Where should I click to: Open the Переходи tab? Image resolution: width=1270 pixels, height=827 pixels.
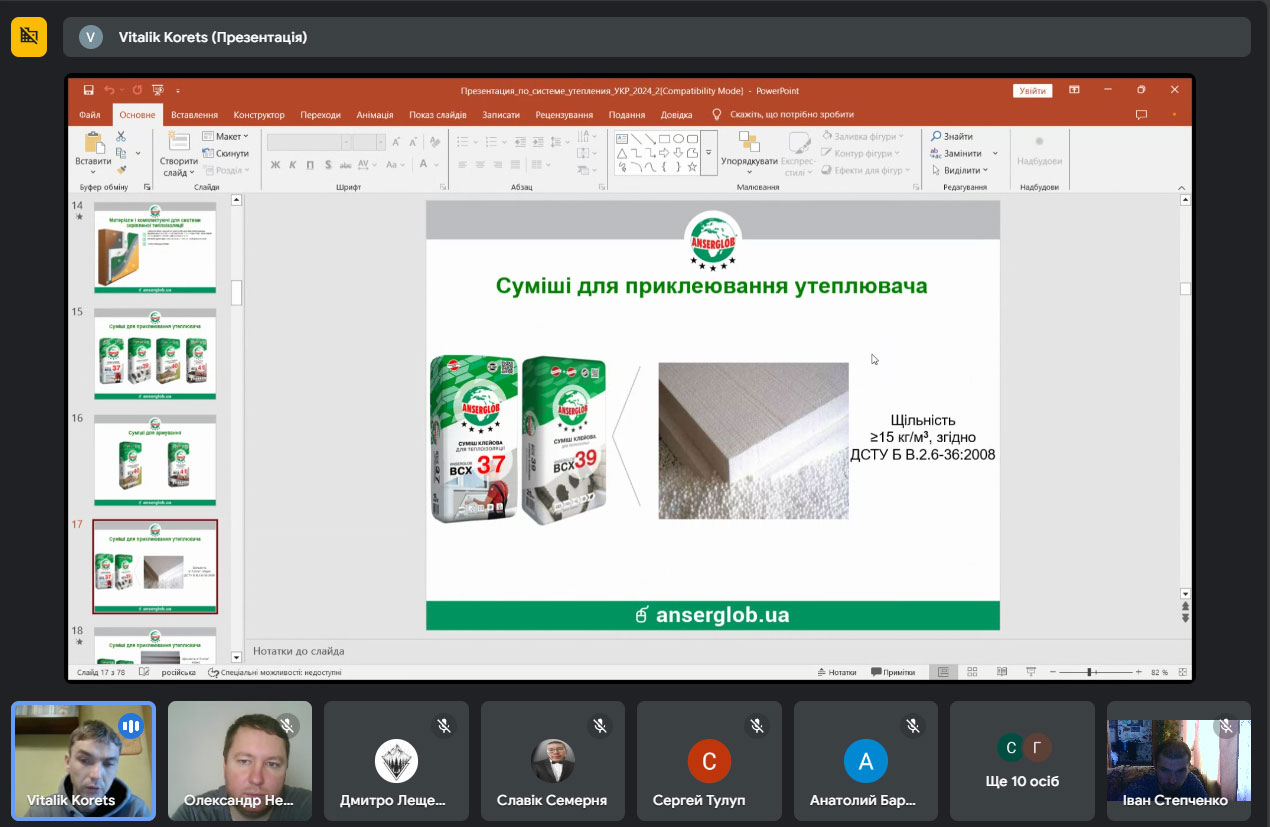point(320,115)
